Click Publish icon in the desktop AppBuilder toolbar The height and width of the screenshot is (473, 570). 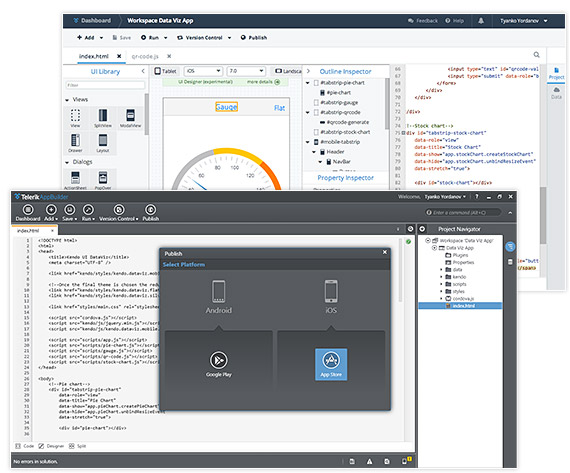(x=150, y=213)
